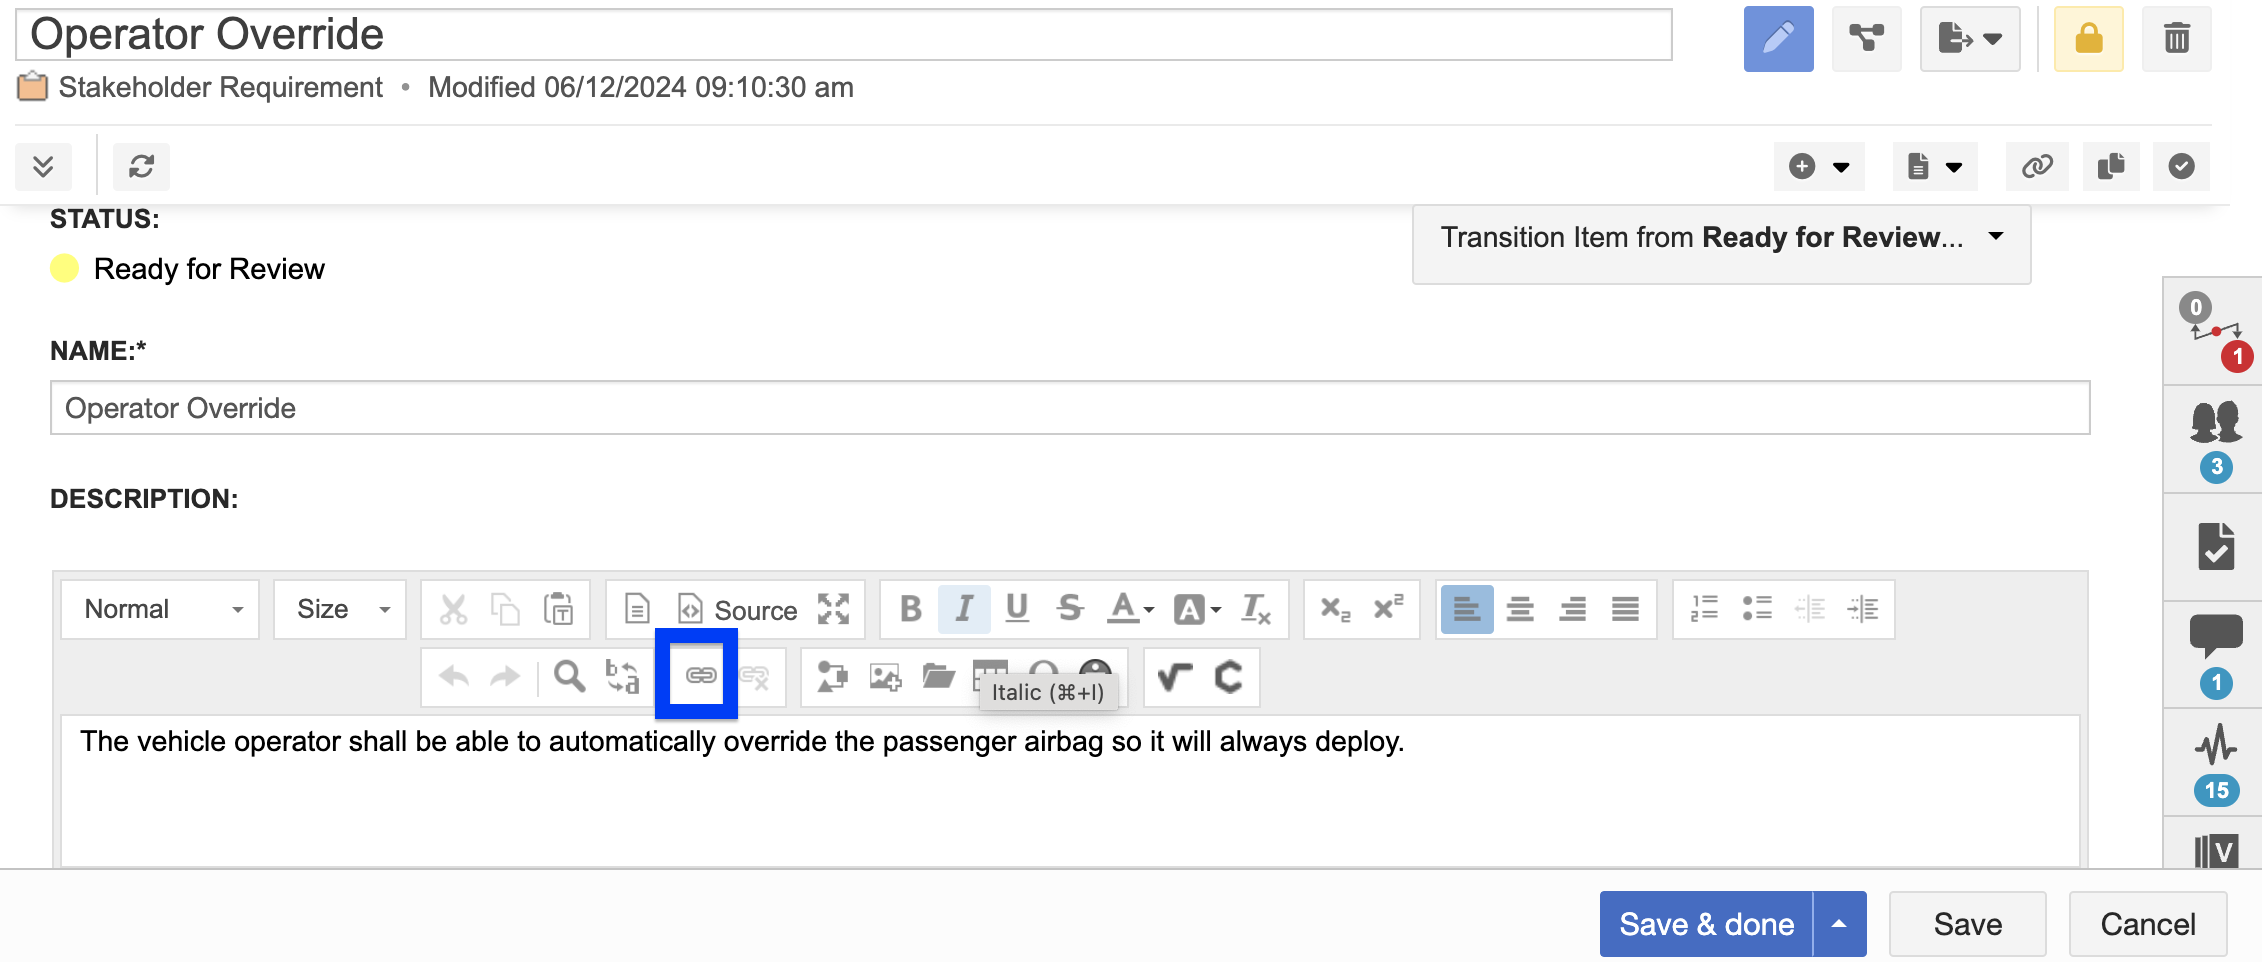
Task: Open the activity pulse sidebar icon
Action: [2216, 745]
